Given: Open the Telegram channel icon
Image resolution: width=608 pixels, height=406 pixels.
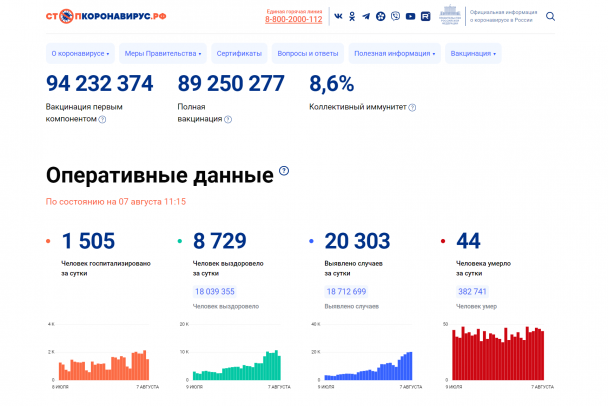Looking at the screenshot, I should click(x=366, y=16).
